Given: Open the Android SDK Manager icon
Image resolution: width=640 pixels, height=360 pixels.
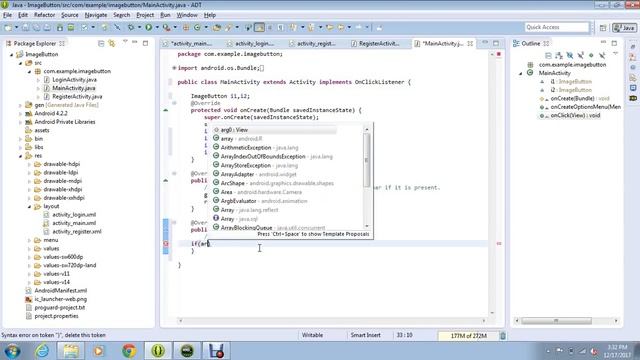Looking at the screenshot, I should [60, 27].
